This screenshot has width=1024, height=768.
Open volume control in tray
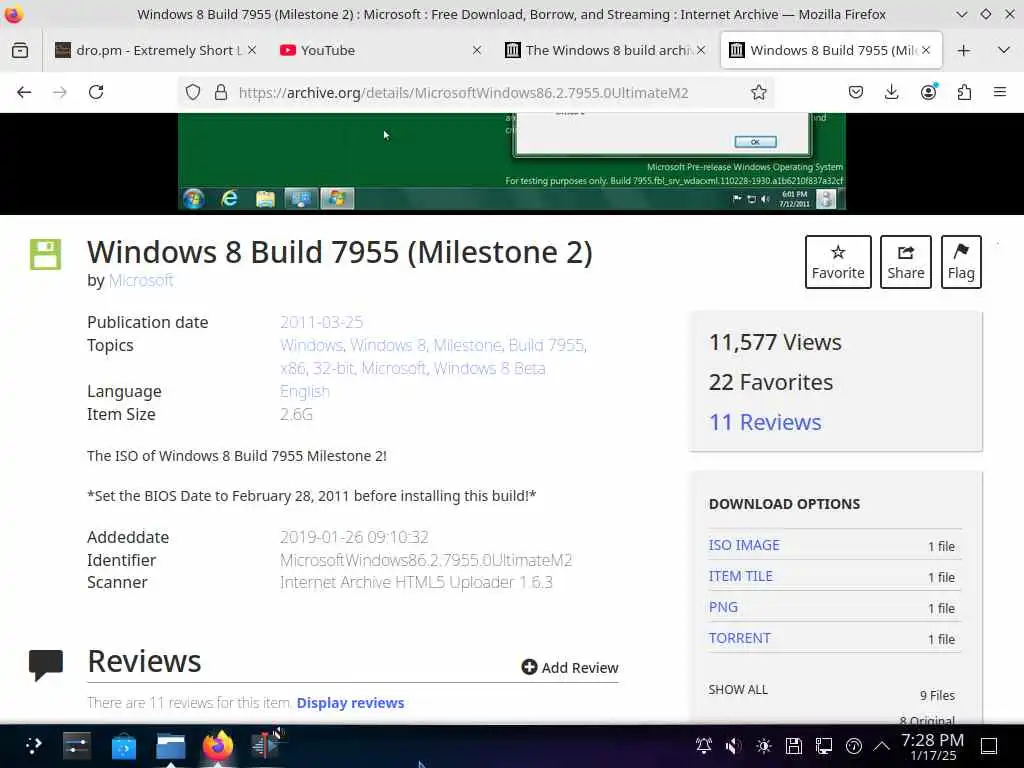[733, 746]
